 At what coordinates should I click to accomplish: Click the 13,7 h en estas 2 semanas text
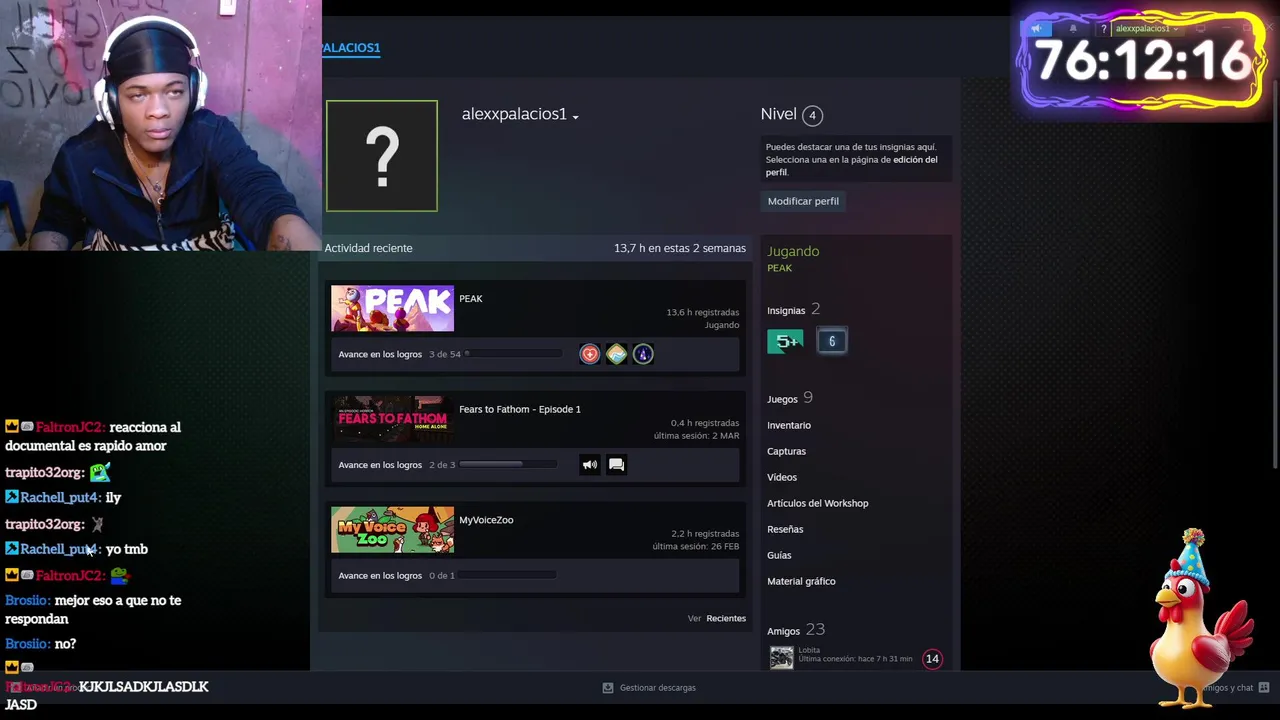680,248
